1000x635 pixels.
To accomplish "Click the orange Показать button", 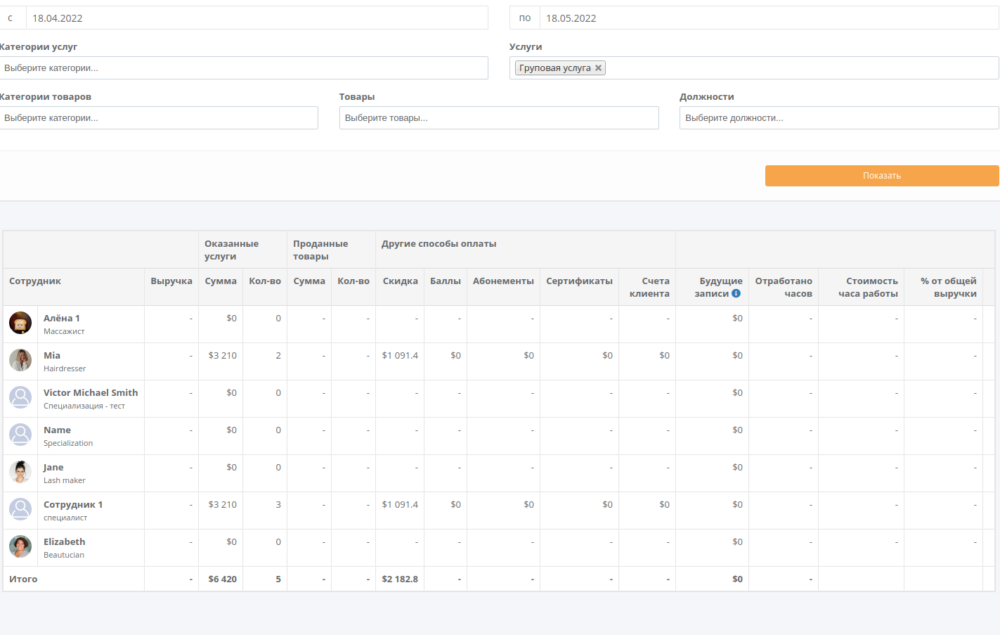I will 881,176.
